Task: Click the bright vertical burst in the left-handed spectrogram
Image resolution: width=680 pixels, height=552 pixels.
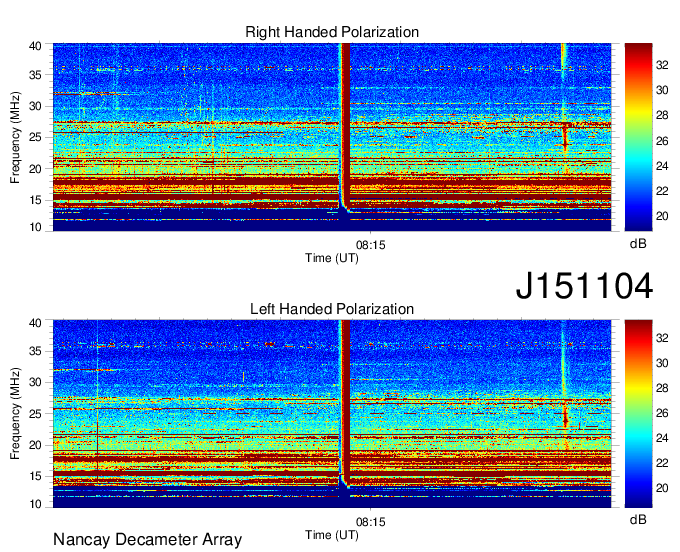Action: tap(345, 401)
